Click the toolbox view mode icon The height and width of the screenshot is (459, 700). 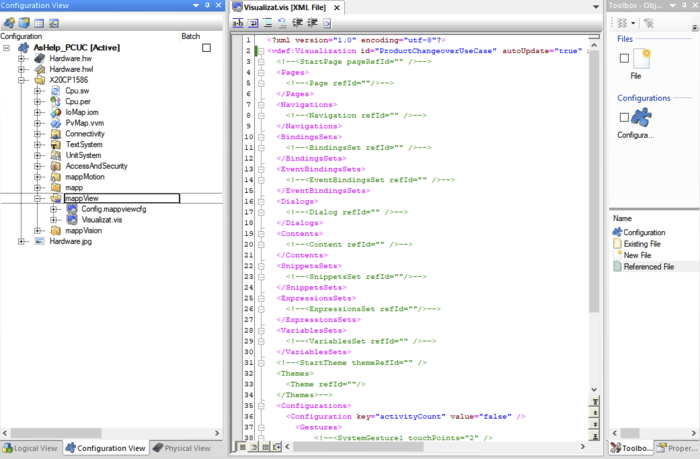(x=622, y=23)
